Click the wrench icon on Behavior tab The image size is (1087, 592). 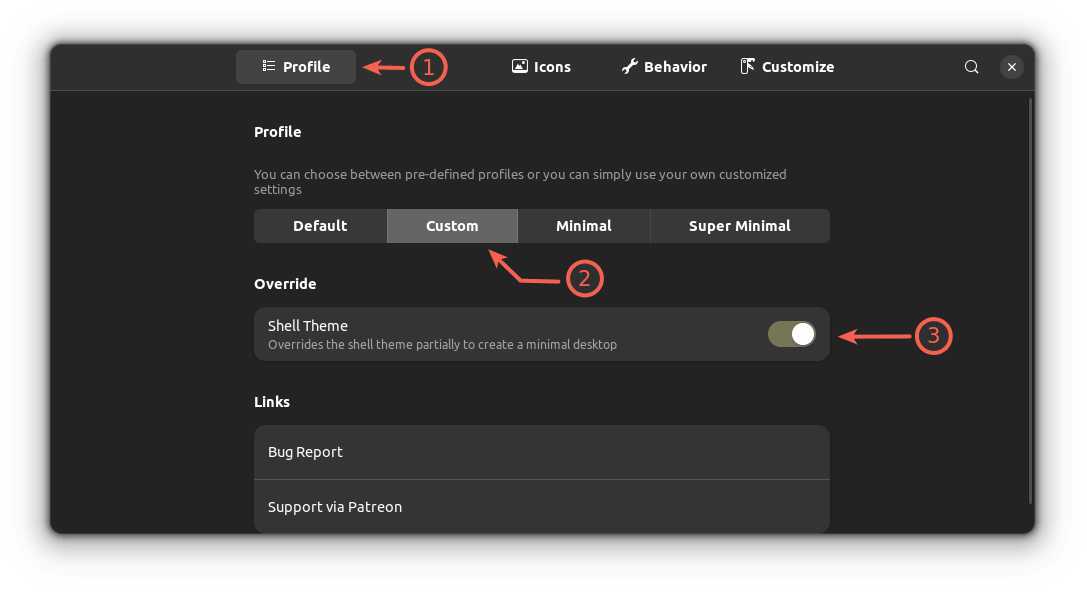629,67
